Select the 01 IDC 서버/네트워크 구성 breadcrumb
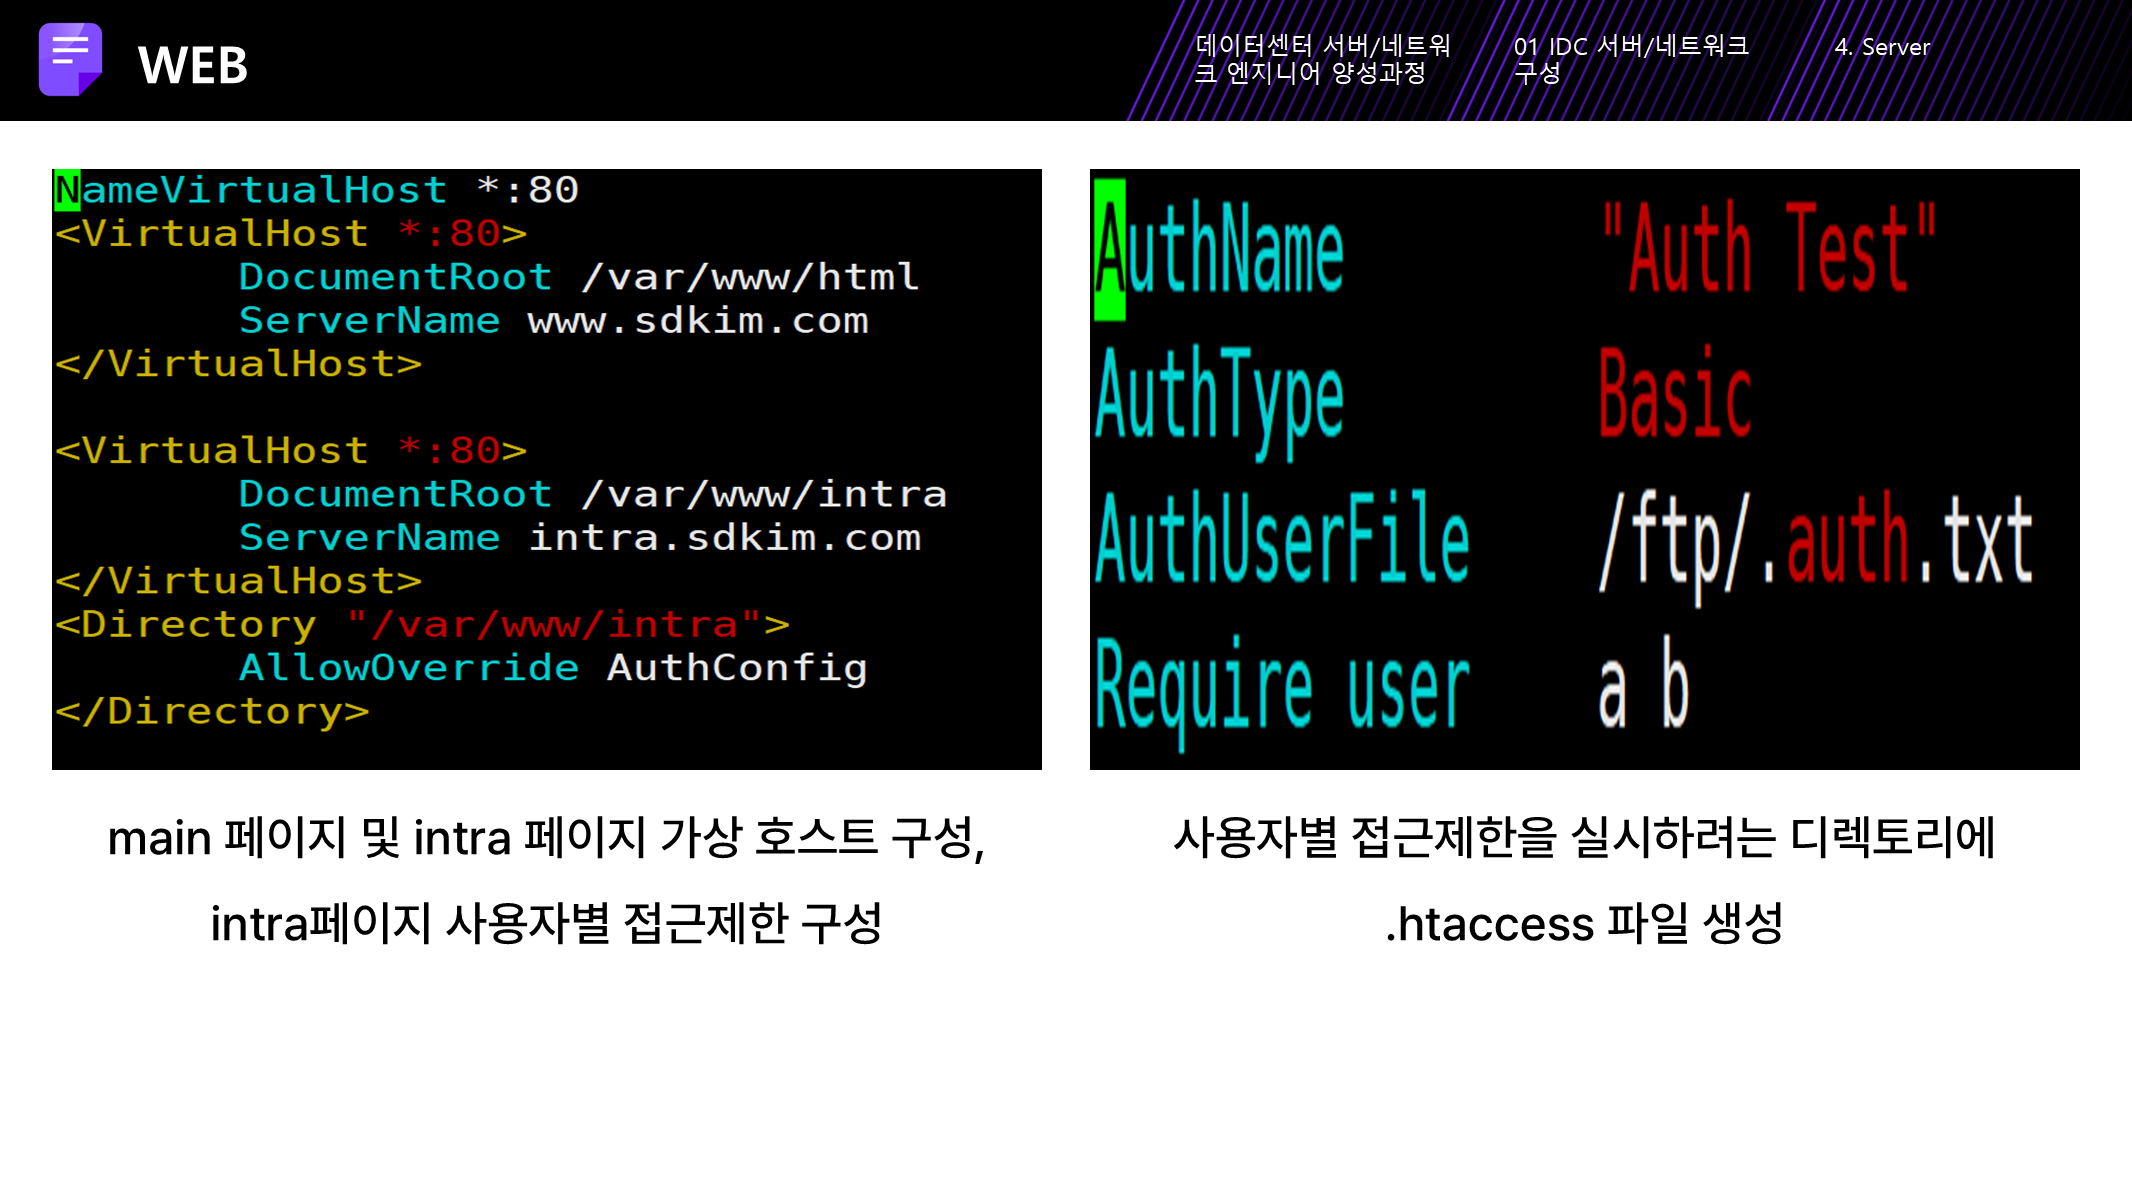The image size is (2132, 1200). pos(1630,59)
